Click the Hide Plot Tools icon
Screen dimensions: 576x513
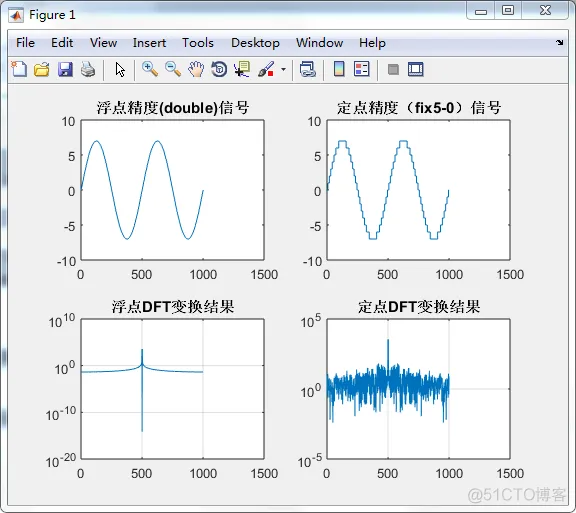coord(393,69)
